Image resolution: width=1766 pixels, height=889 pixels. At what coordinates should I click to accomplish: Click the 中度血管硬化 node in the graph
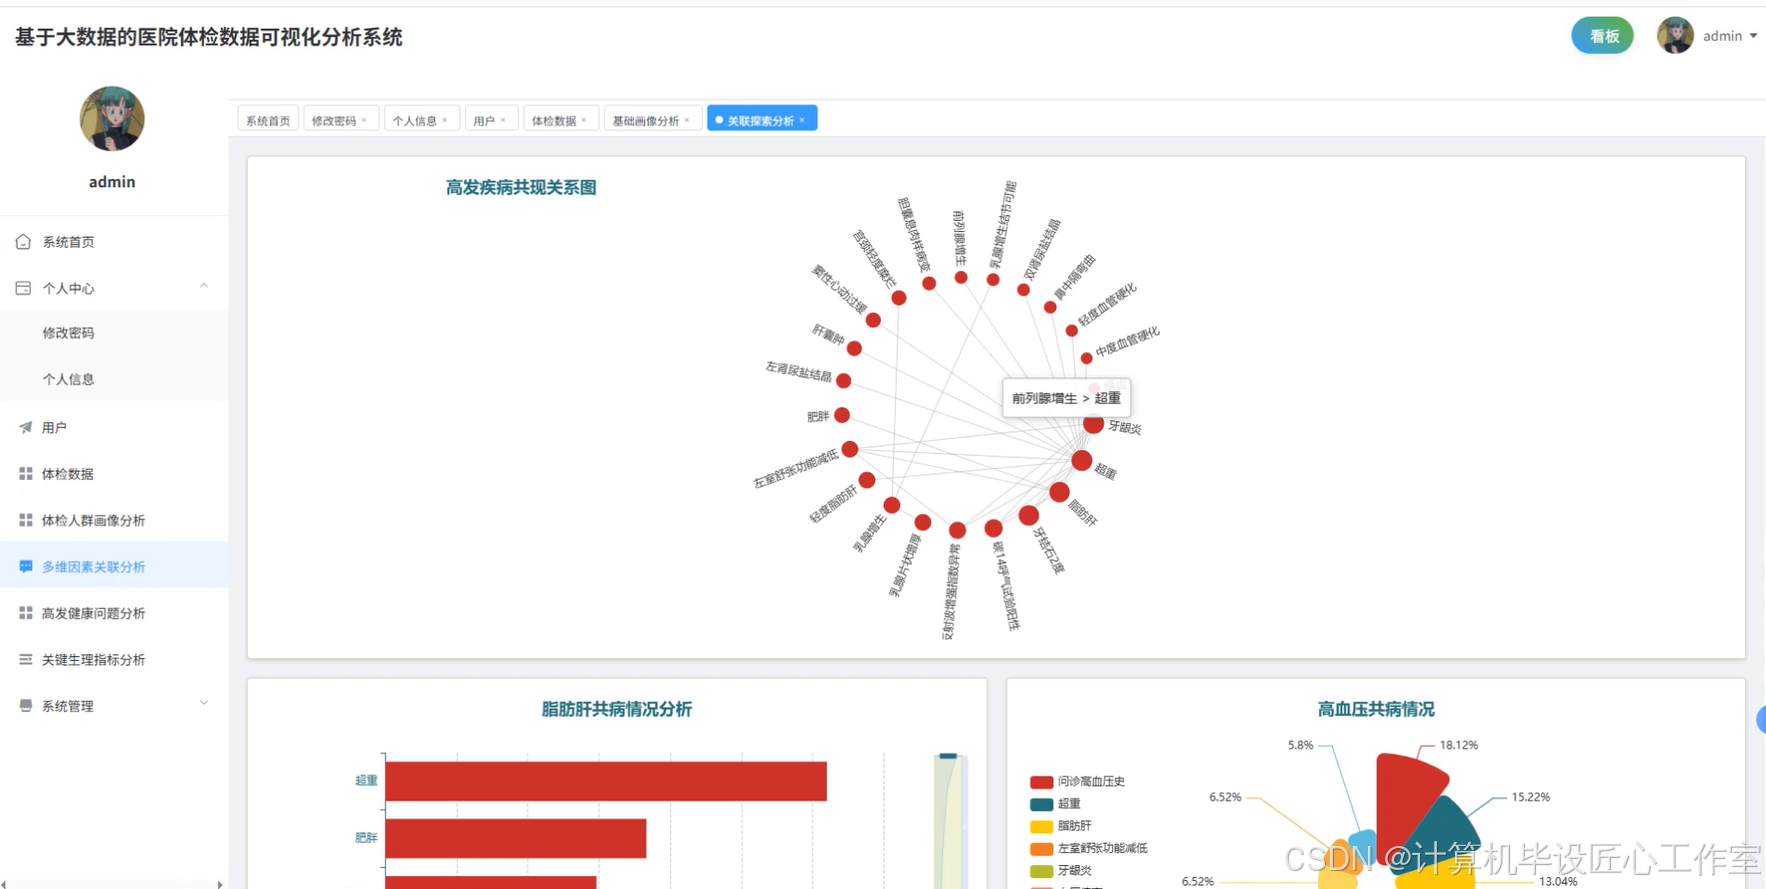tap(1087, 358)
